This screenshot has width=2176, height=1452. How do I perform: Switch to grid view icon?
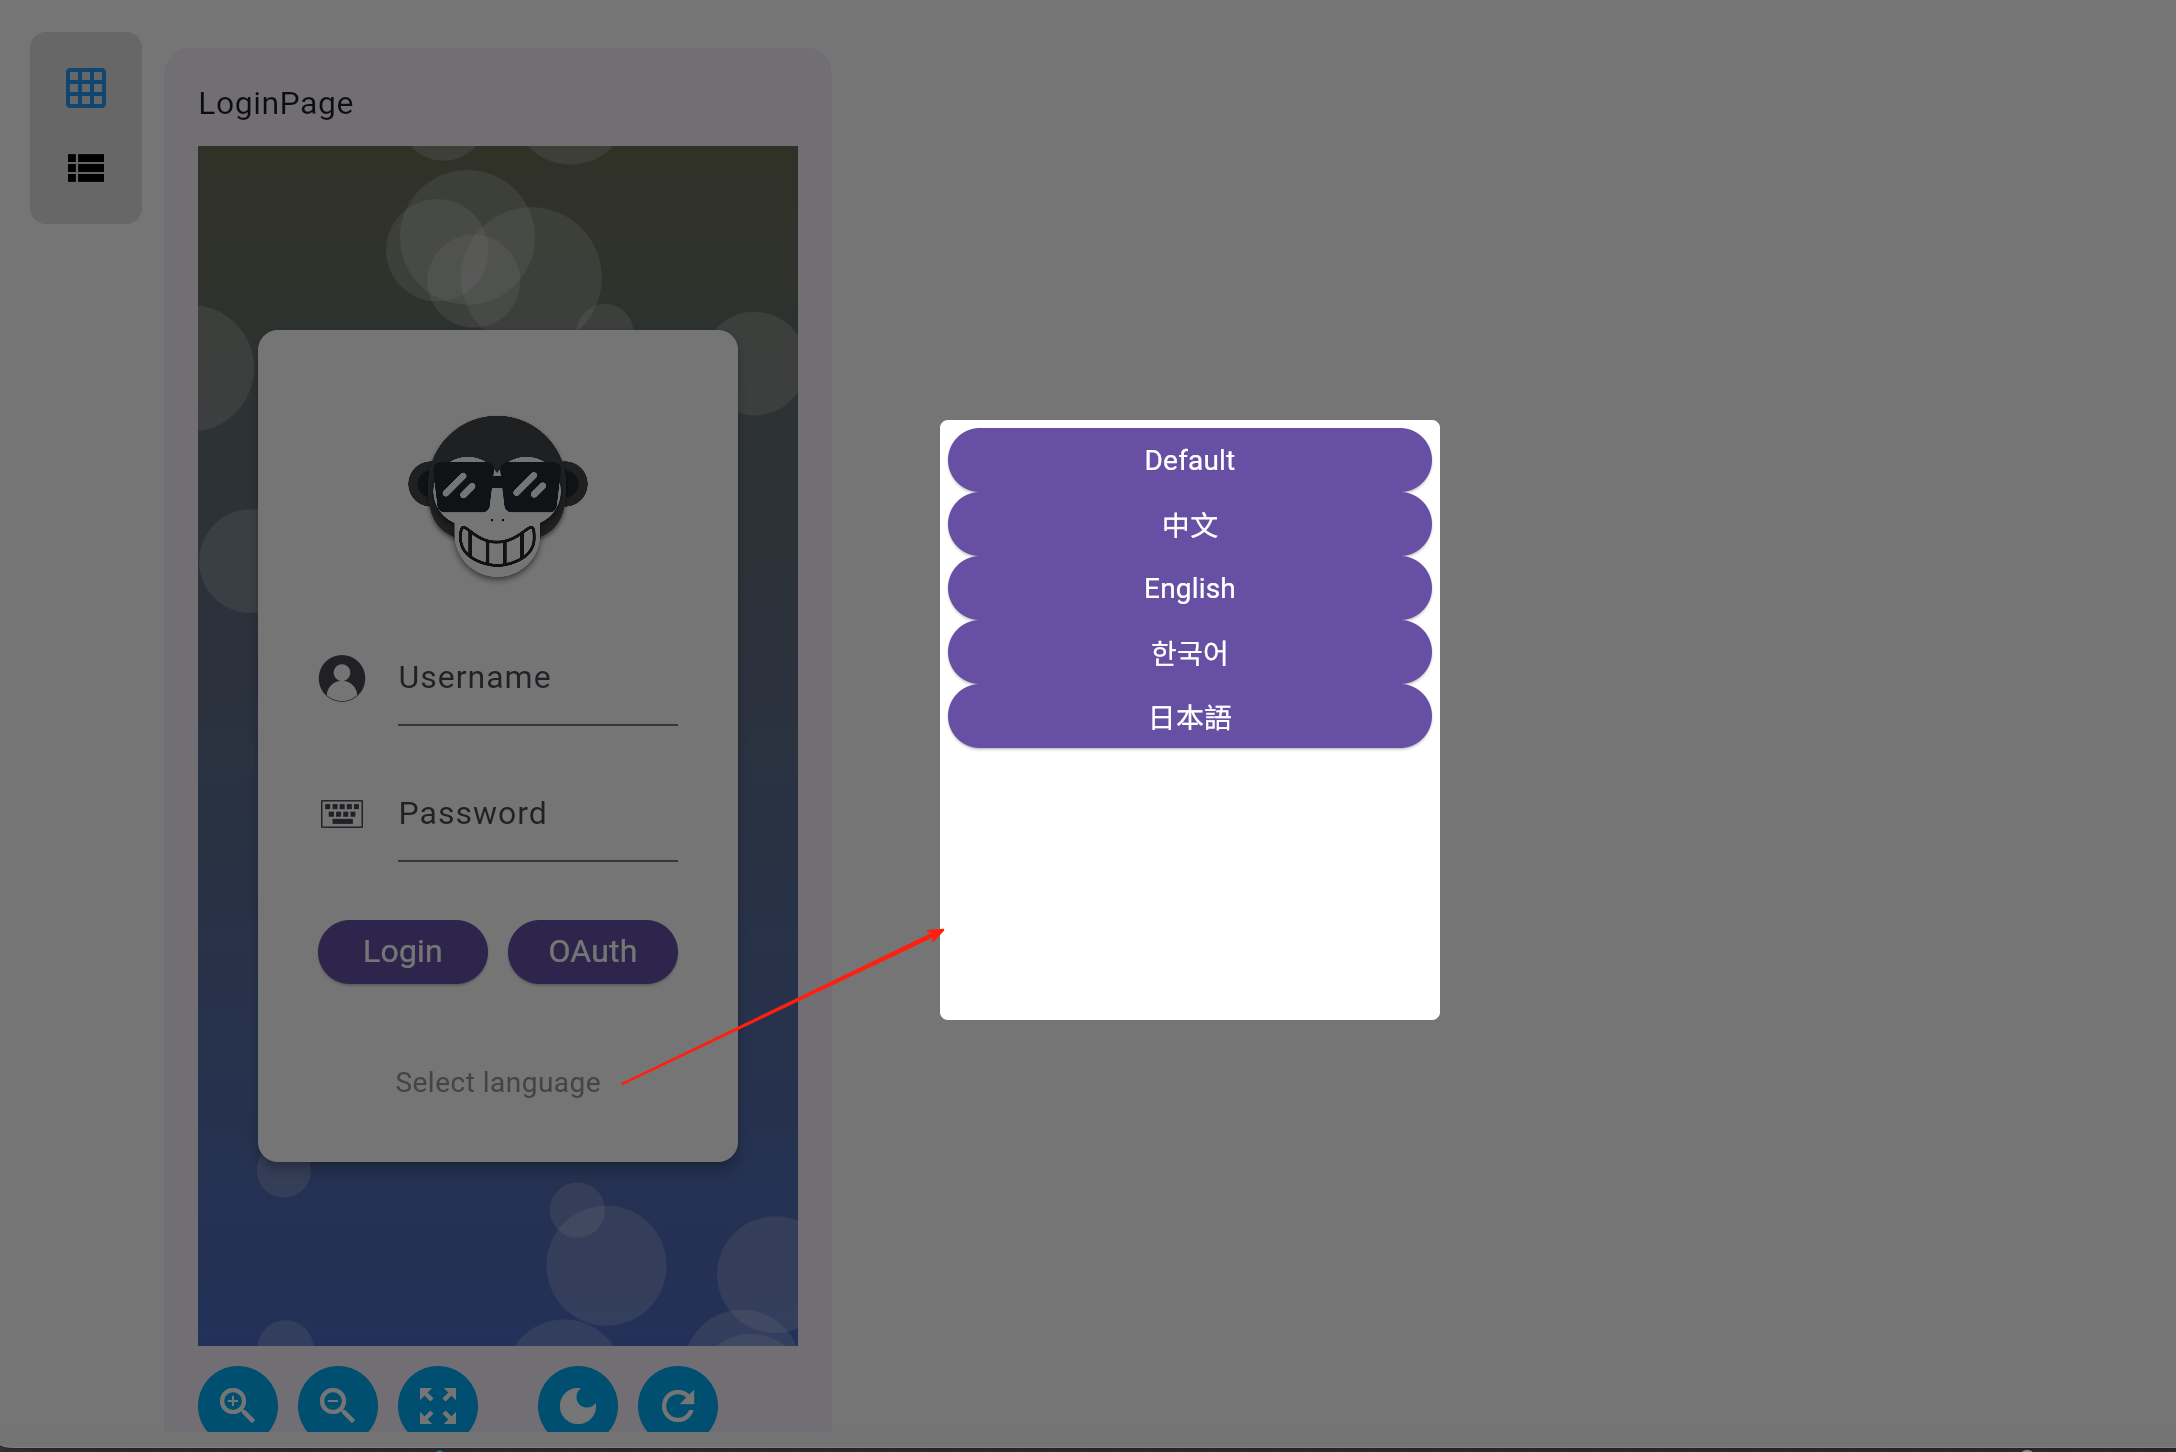click(86, 88)
